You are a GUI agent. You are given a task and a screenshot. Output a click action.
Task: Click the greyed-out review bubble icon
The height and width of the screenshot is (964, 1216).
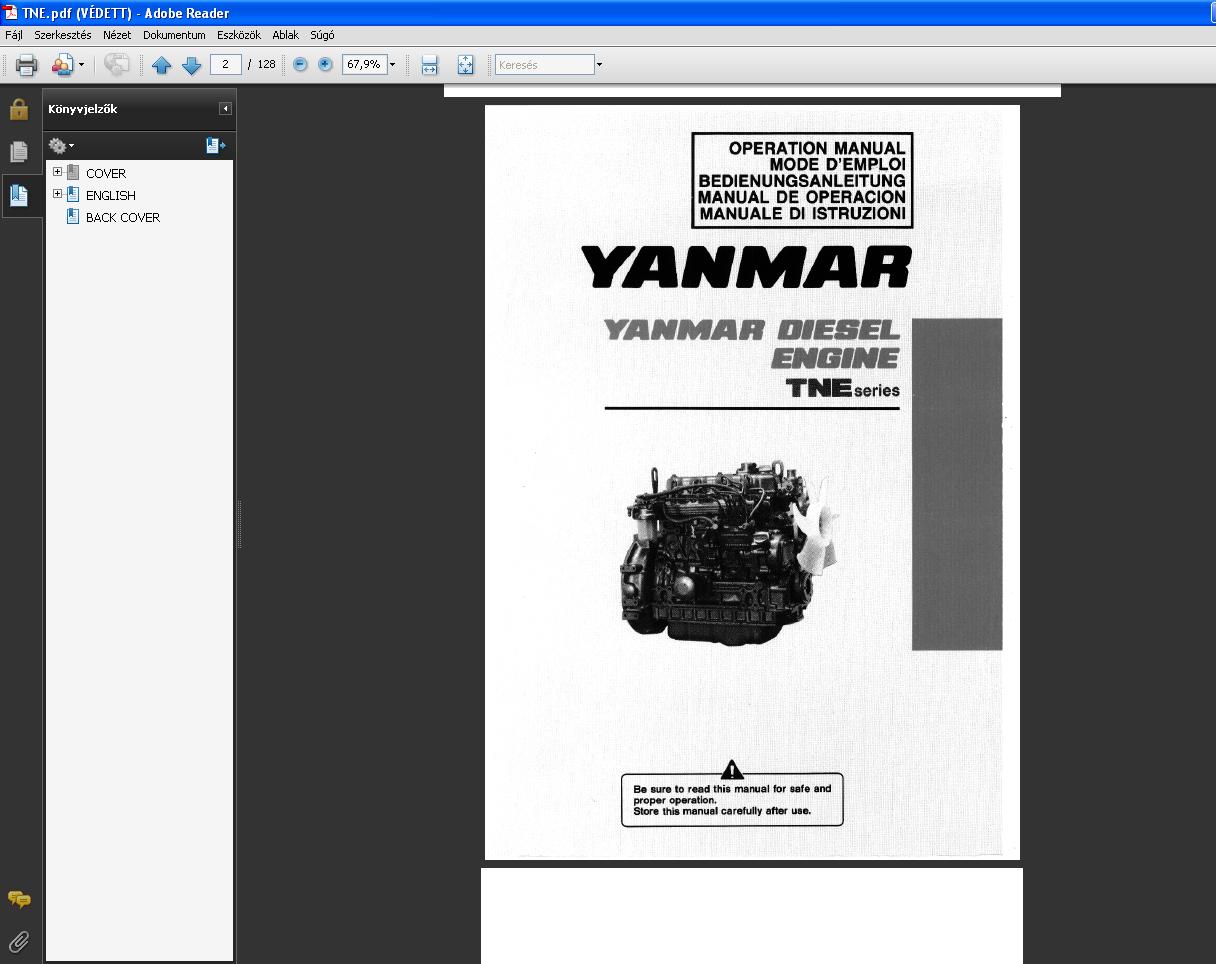(x=117, y=65)
